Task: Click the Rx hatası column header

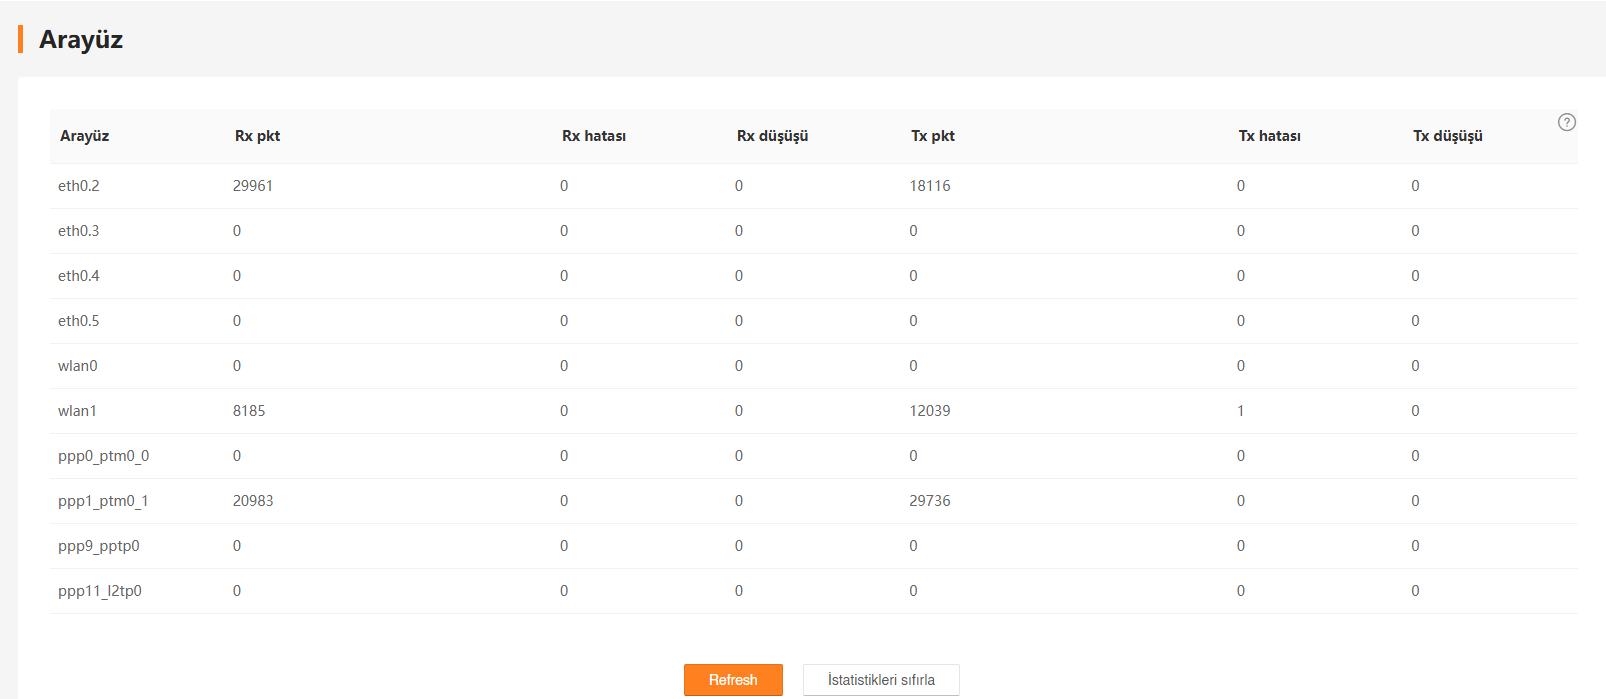Action: (594, 136)
